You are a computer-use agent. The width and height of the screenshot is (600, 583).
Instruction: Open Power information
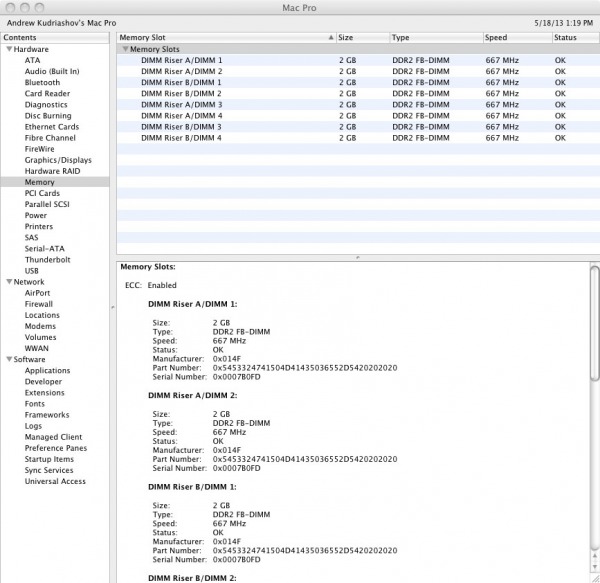tap(36, 215)
